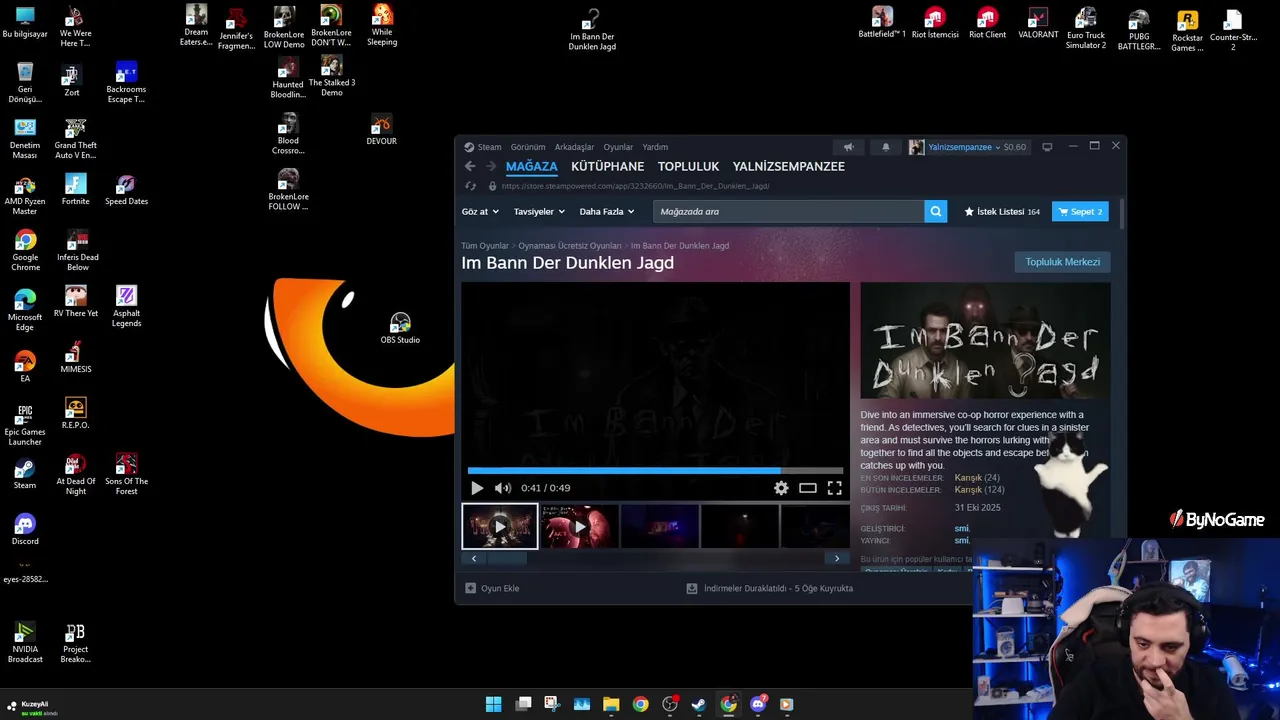Select the second red trailer thumbnail
This screenshot has height=720, width=1280.
coord(579,527)
